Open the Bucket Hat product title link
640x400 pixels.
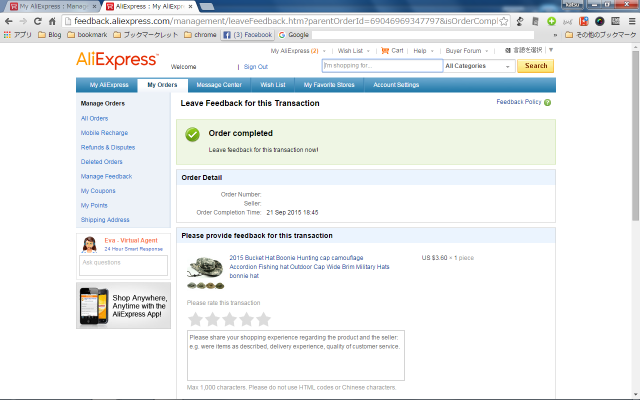(x=309, y=267)
